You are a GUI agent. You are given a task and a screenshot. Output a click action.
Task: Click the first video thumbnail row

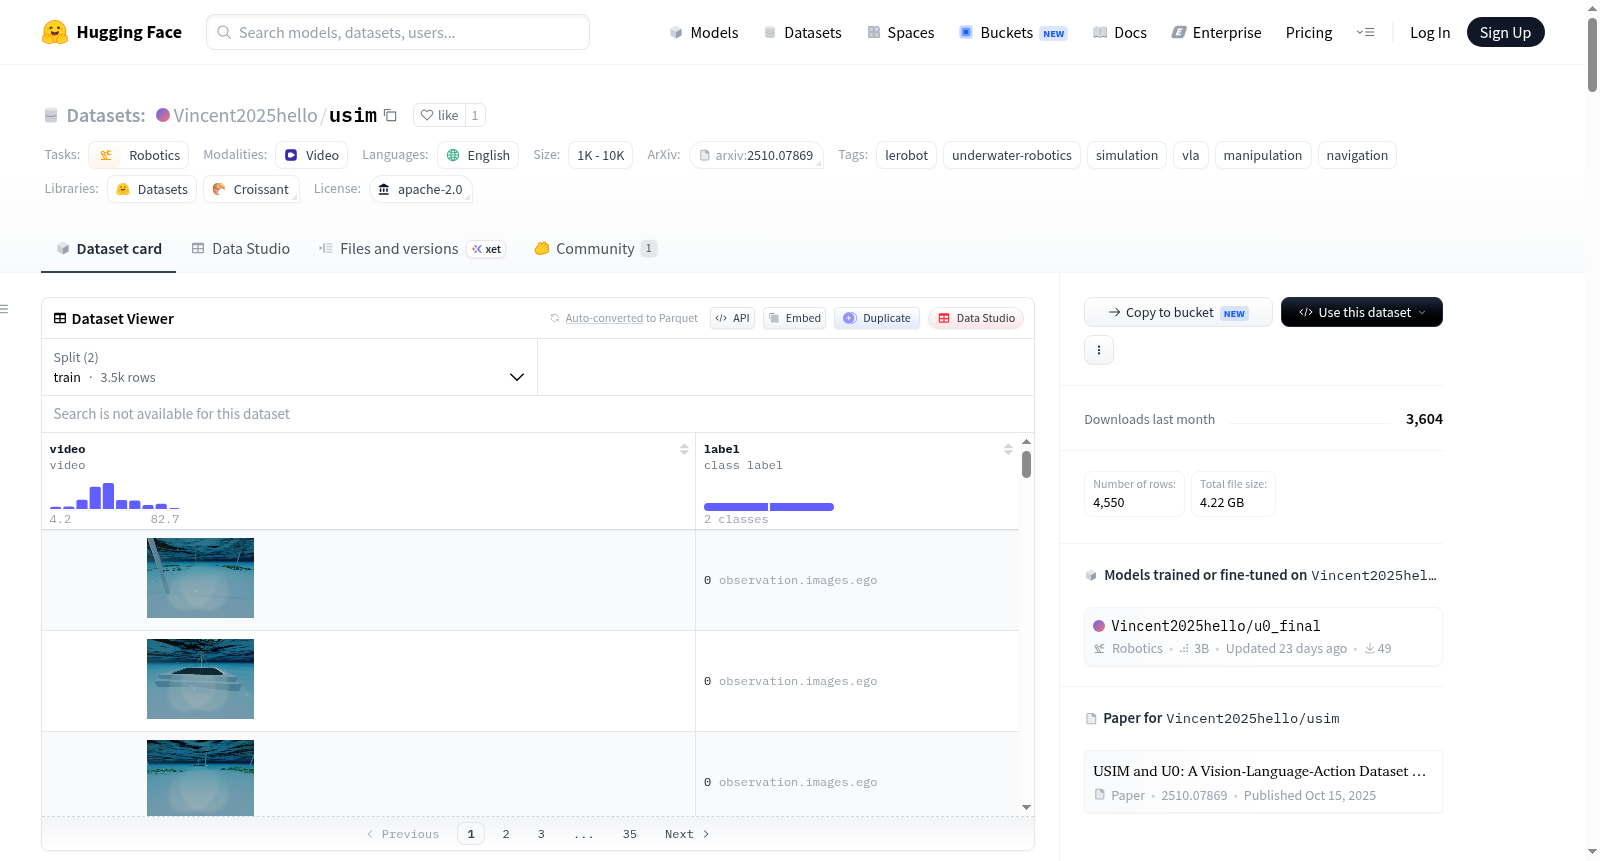click(200, 578)
